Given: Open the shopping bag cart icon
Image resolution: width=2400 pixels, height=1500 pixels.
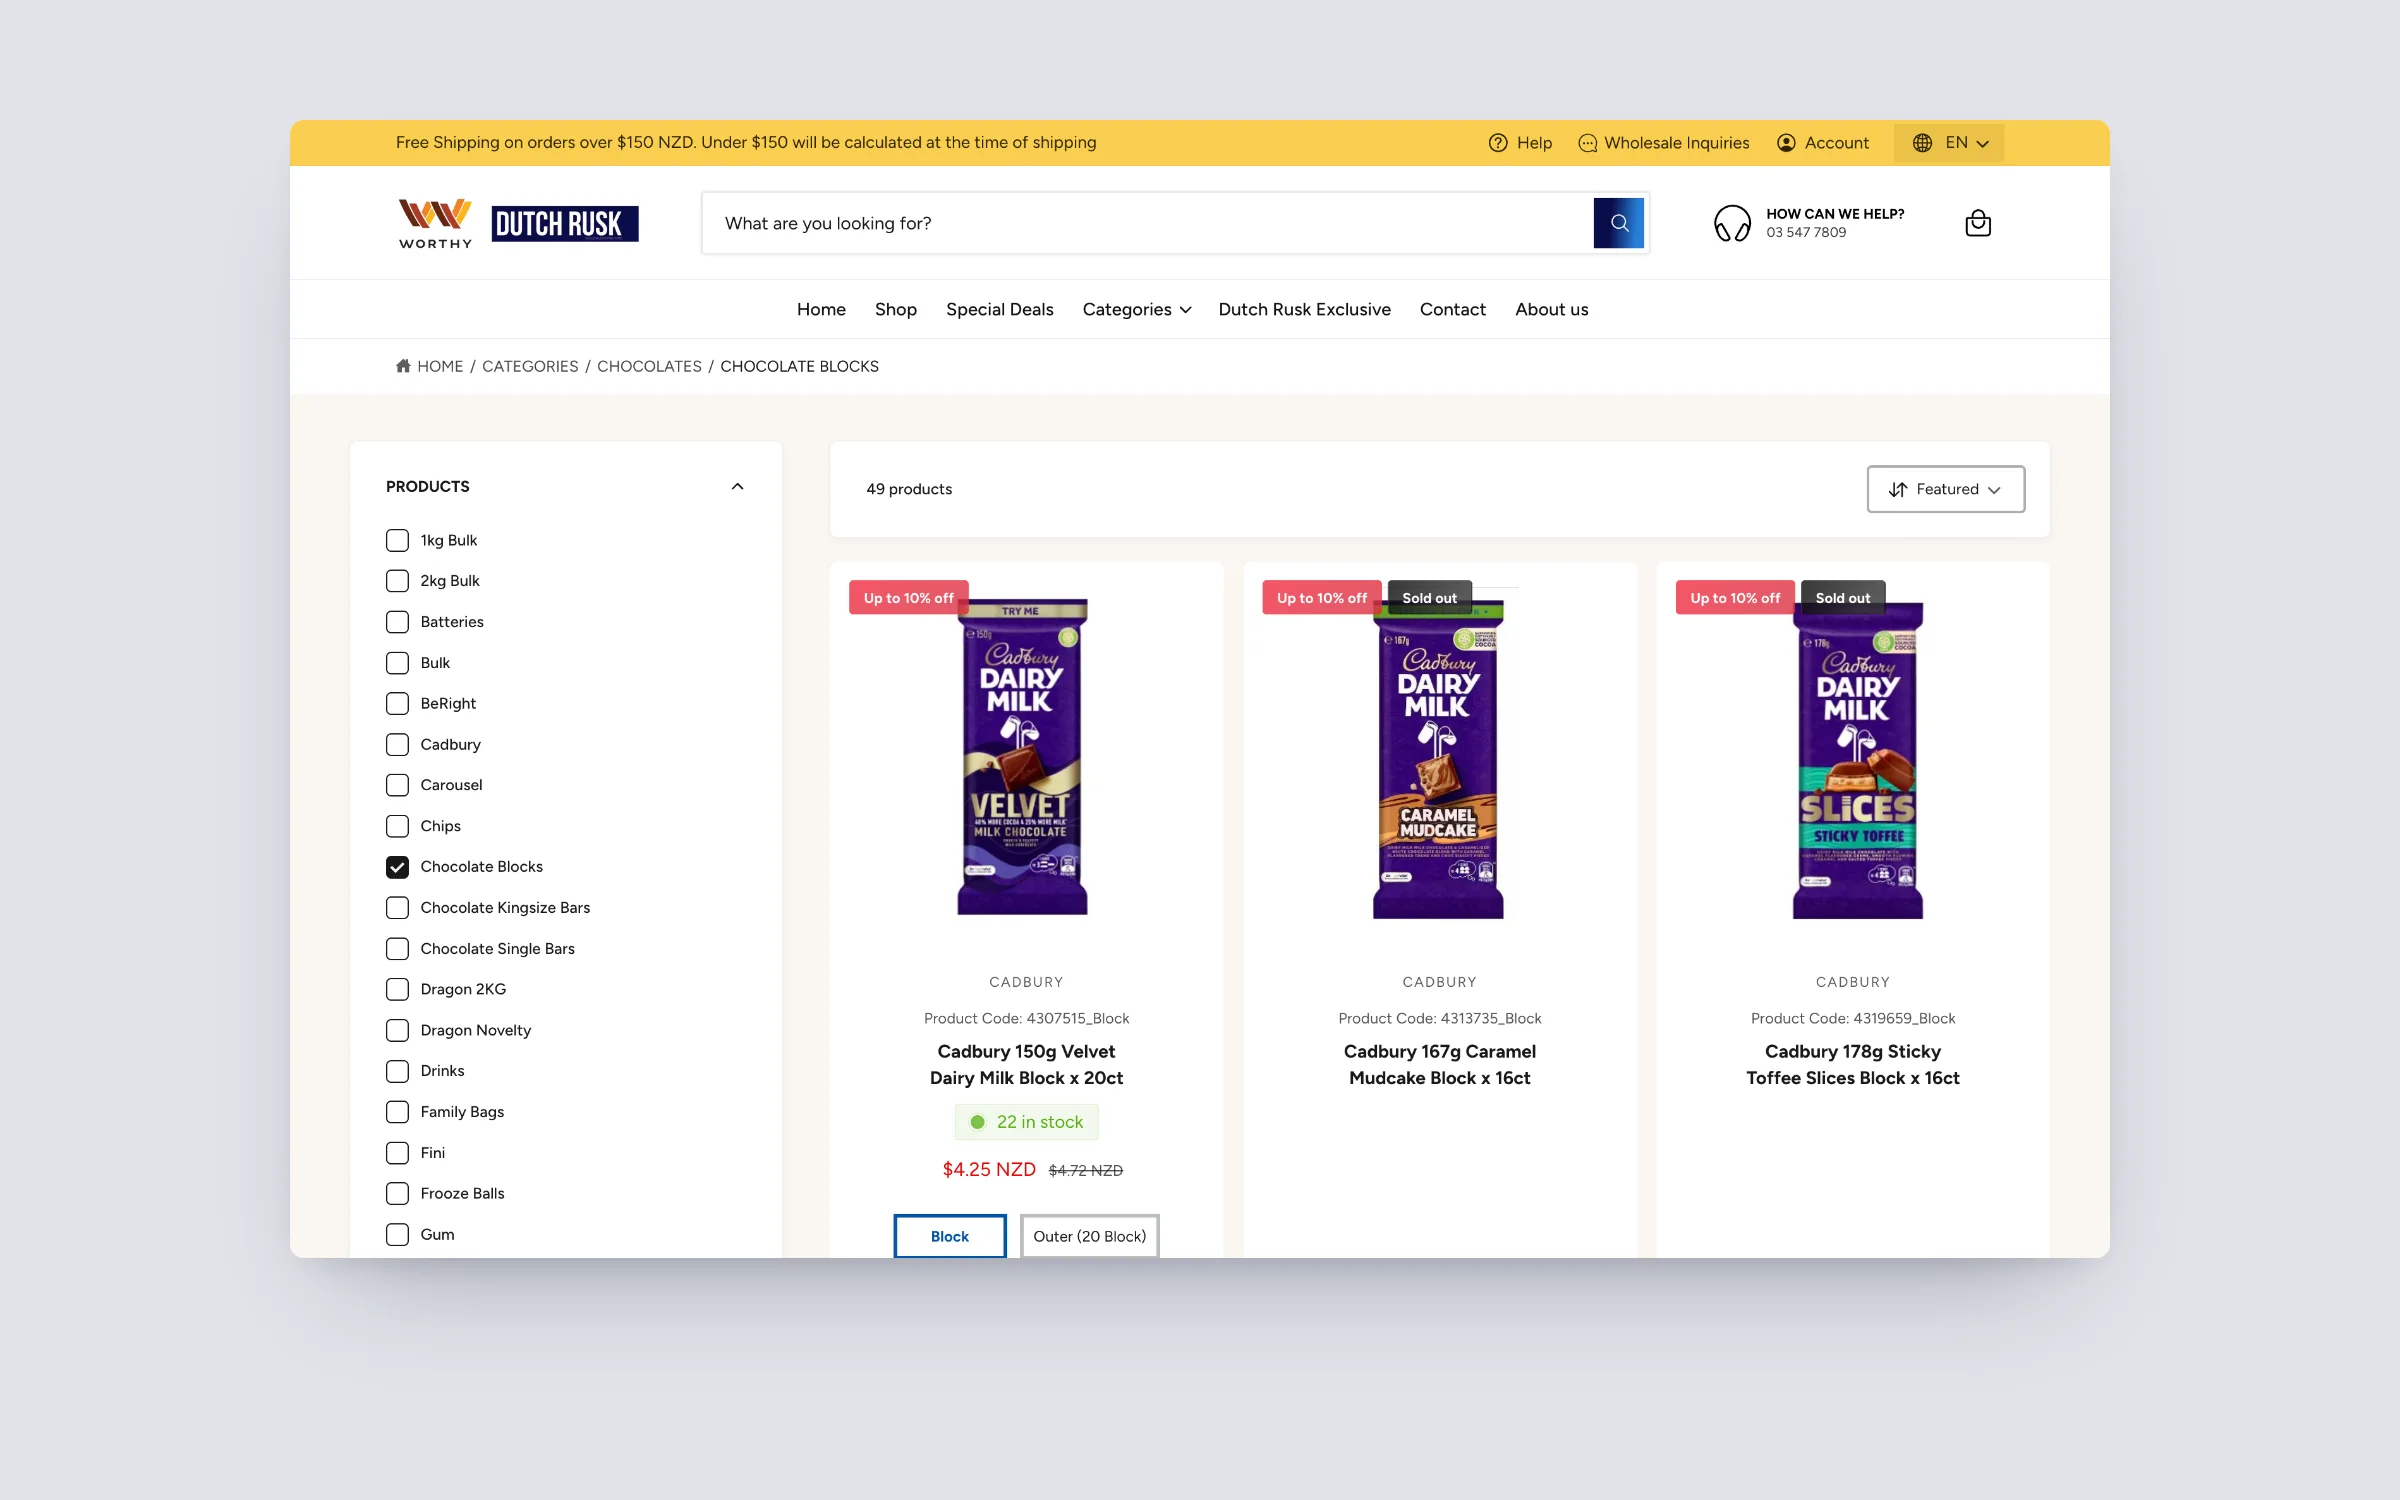Looking at the screenshot, I should coord(1977,223).
